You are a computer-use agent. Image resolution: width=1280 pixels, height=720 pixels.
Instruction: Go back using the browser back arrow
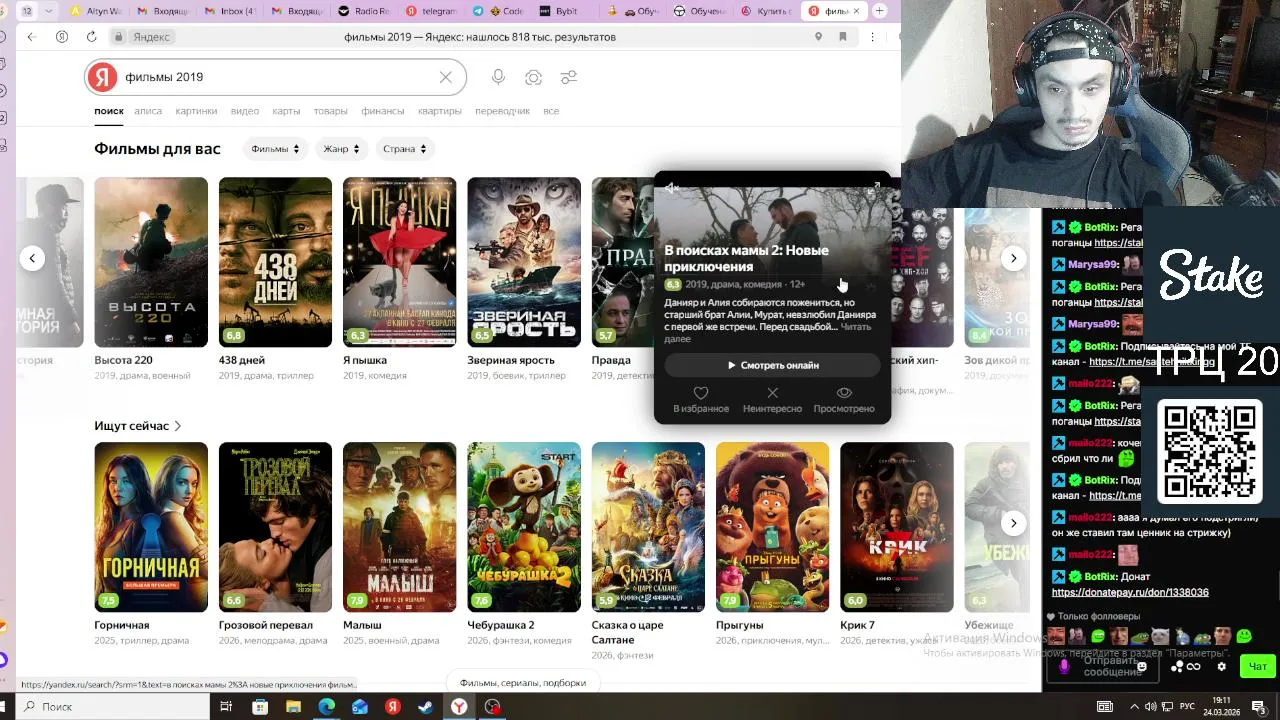(31, 37)
